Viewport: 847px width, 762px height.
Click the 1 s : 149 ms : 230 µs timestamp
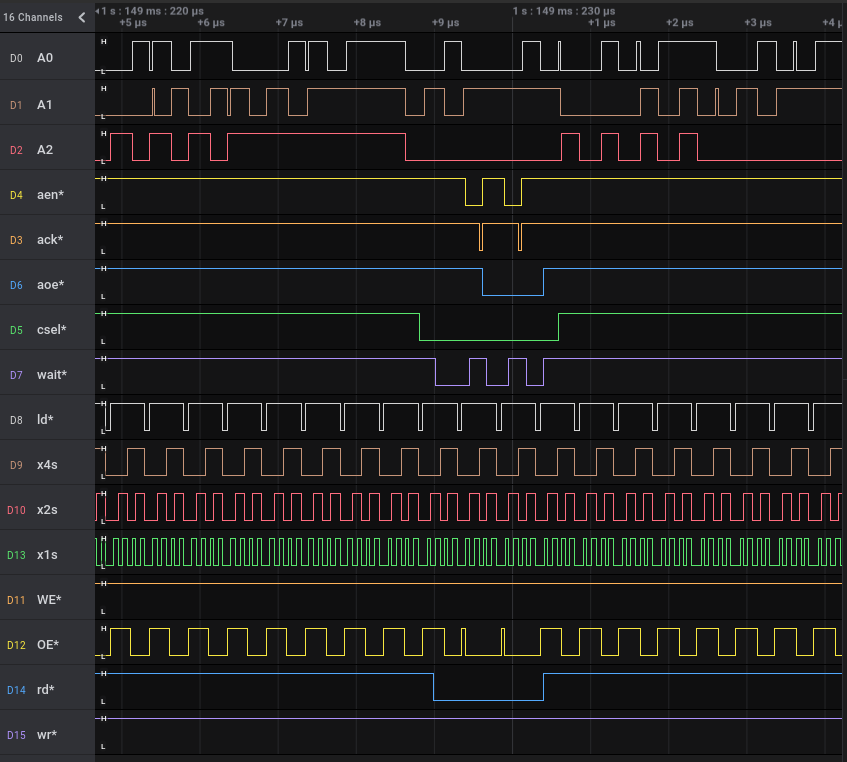(x=564, y=11)
